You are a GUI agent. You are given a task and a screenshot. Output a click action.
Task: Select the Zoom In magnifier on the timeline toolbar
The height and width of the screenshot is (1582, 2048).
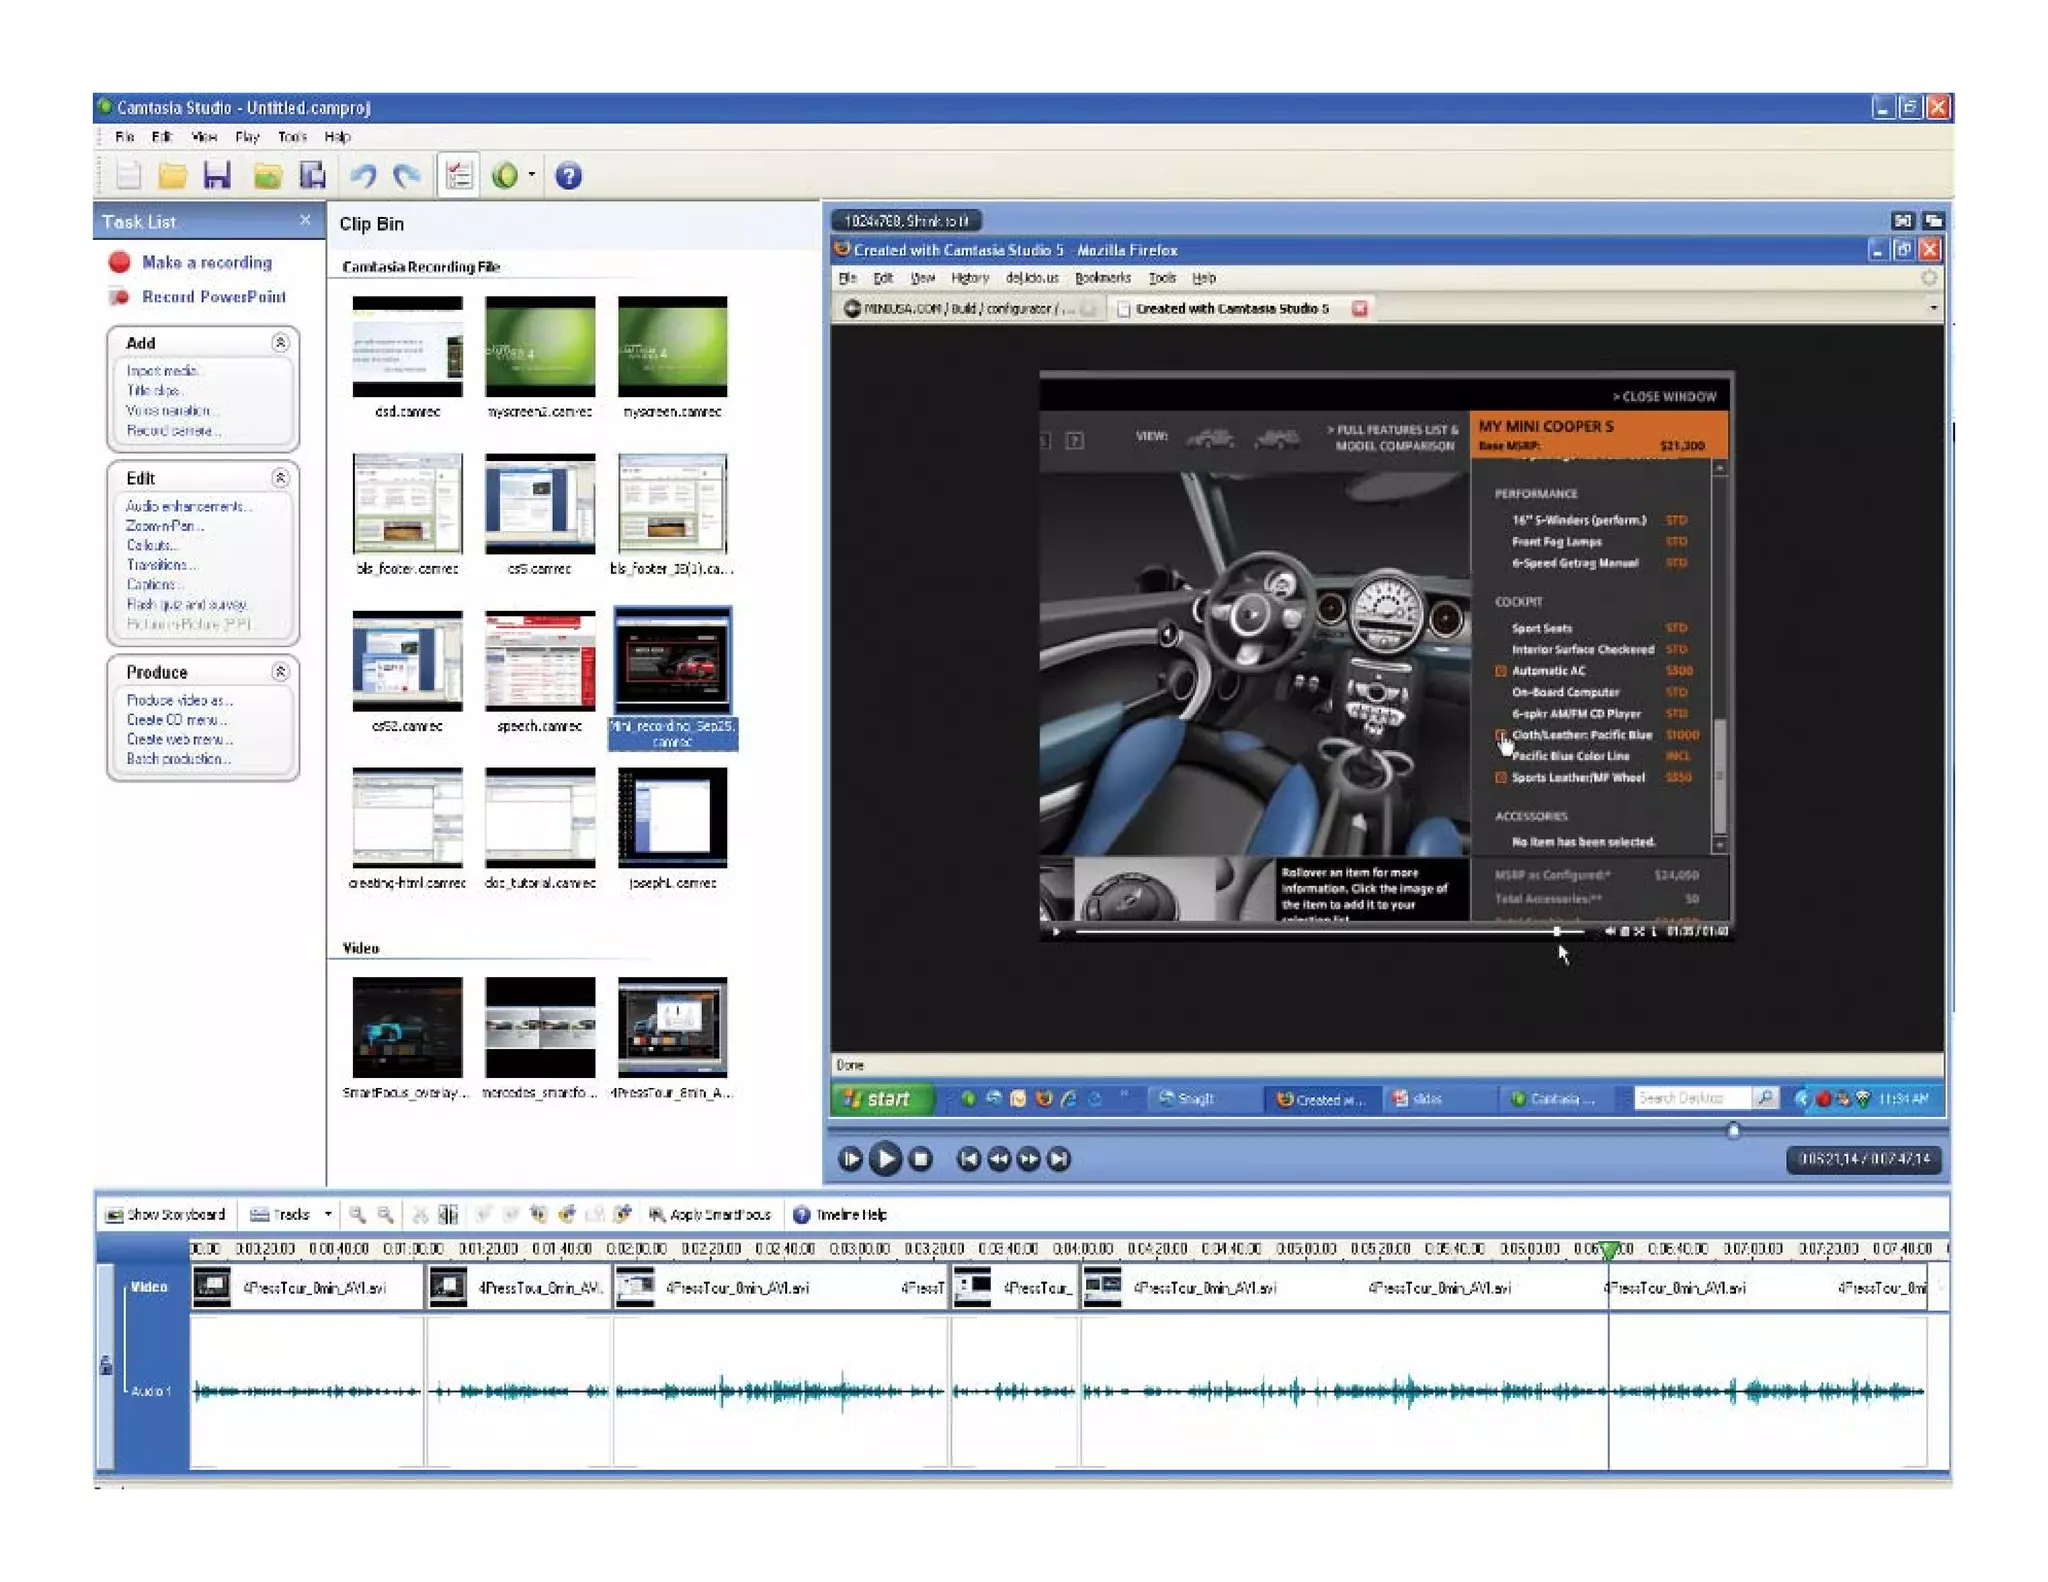point(359,1215)
